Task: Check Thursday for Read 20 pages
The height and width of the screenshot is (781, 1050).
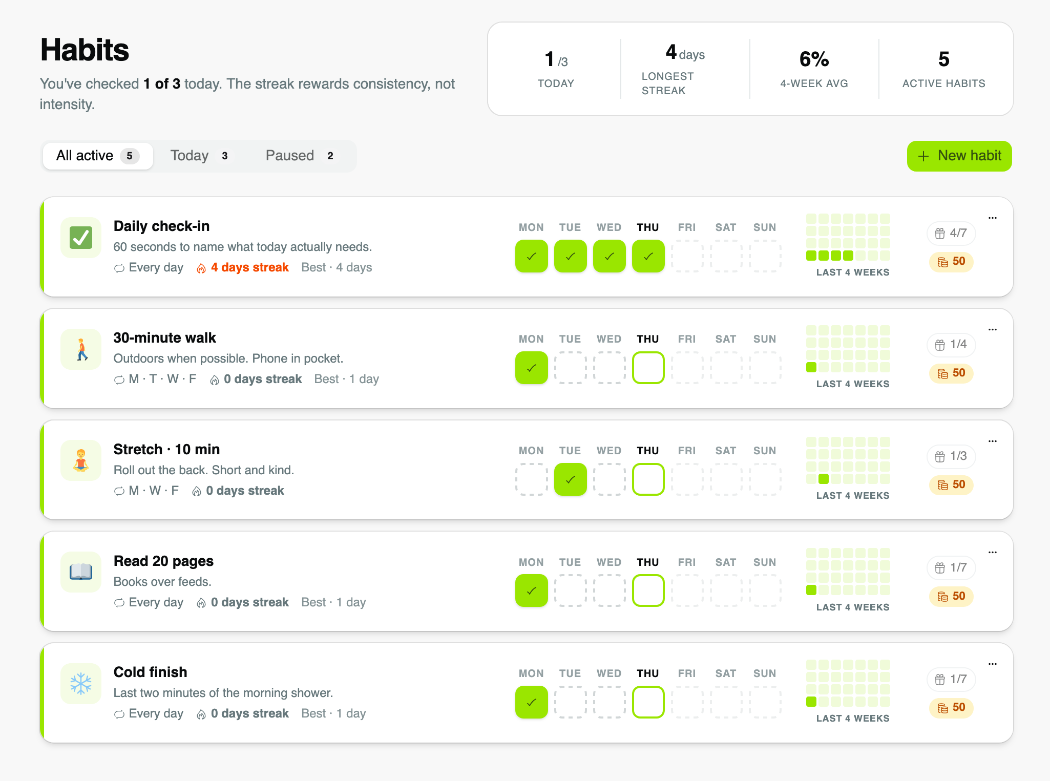Action: click(648, 591)
